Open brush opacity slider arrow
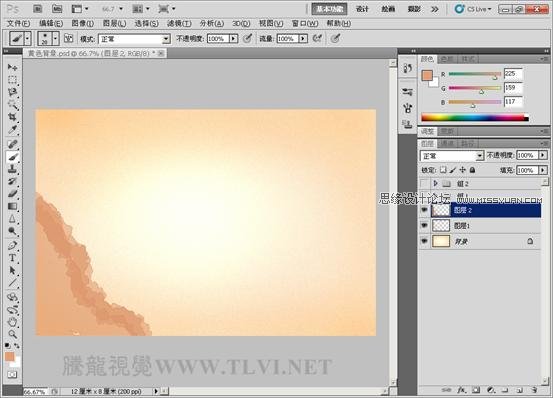 point(233,38)
